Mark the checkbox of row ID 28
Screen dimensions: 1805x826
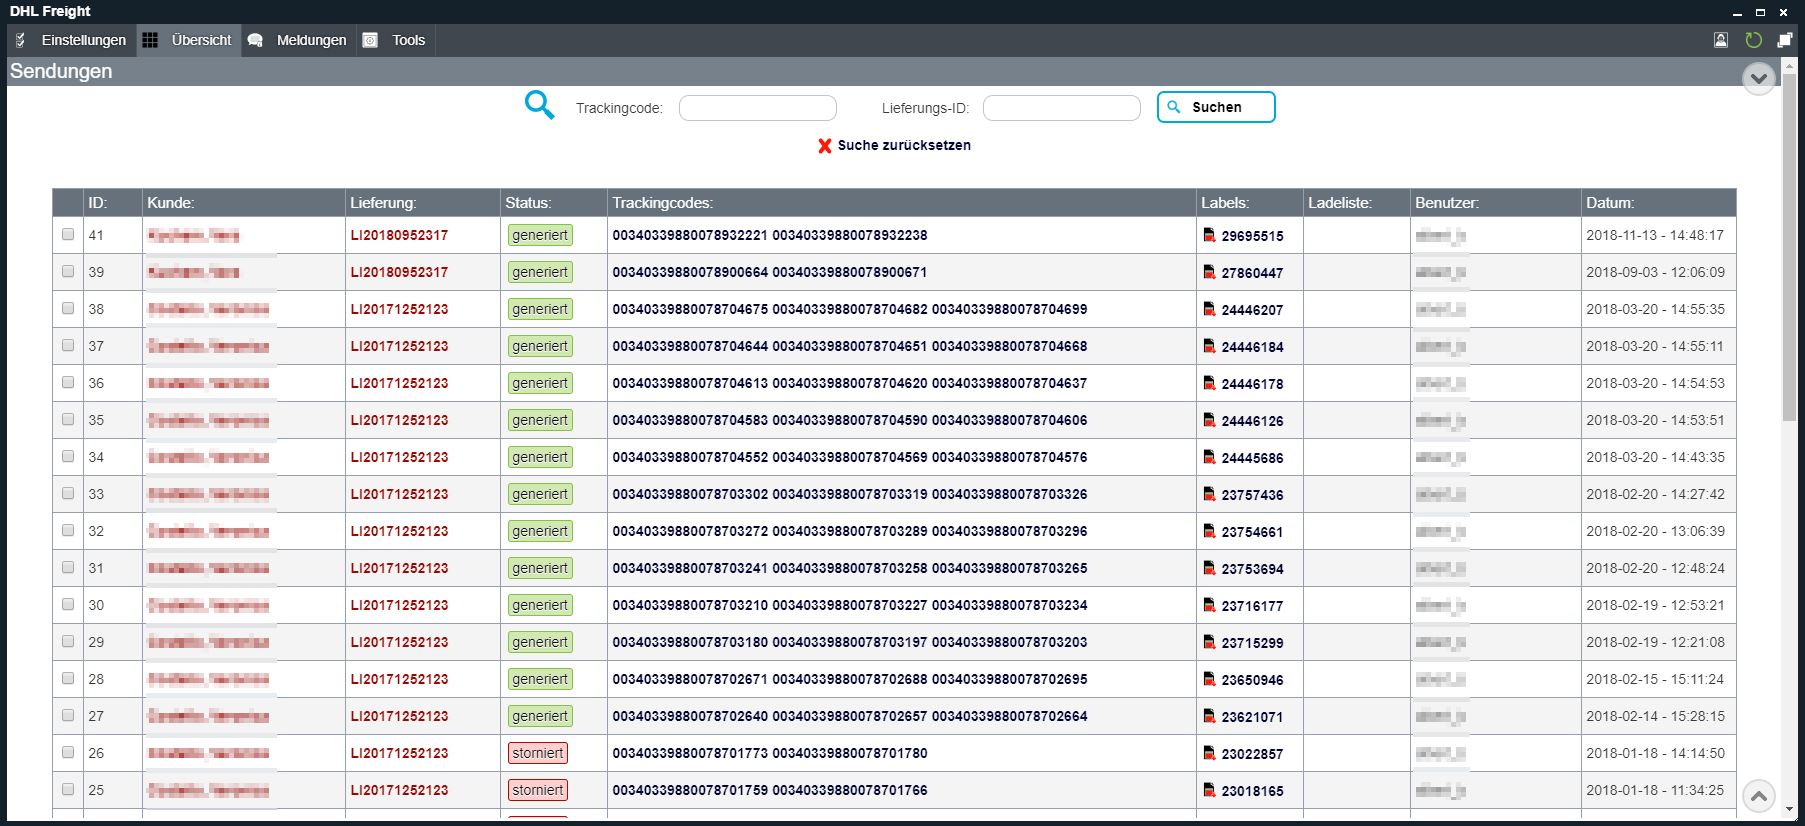68,679
